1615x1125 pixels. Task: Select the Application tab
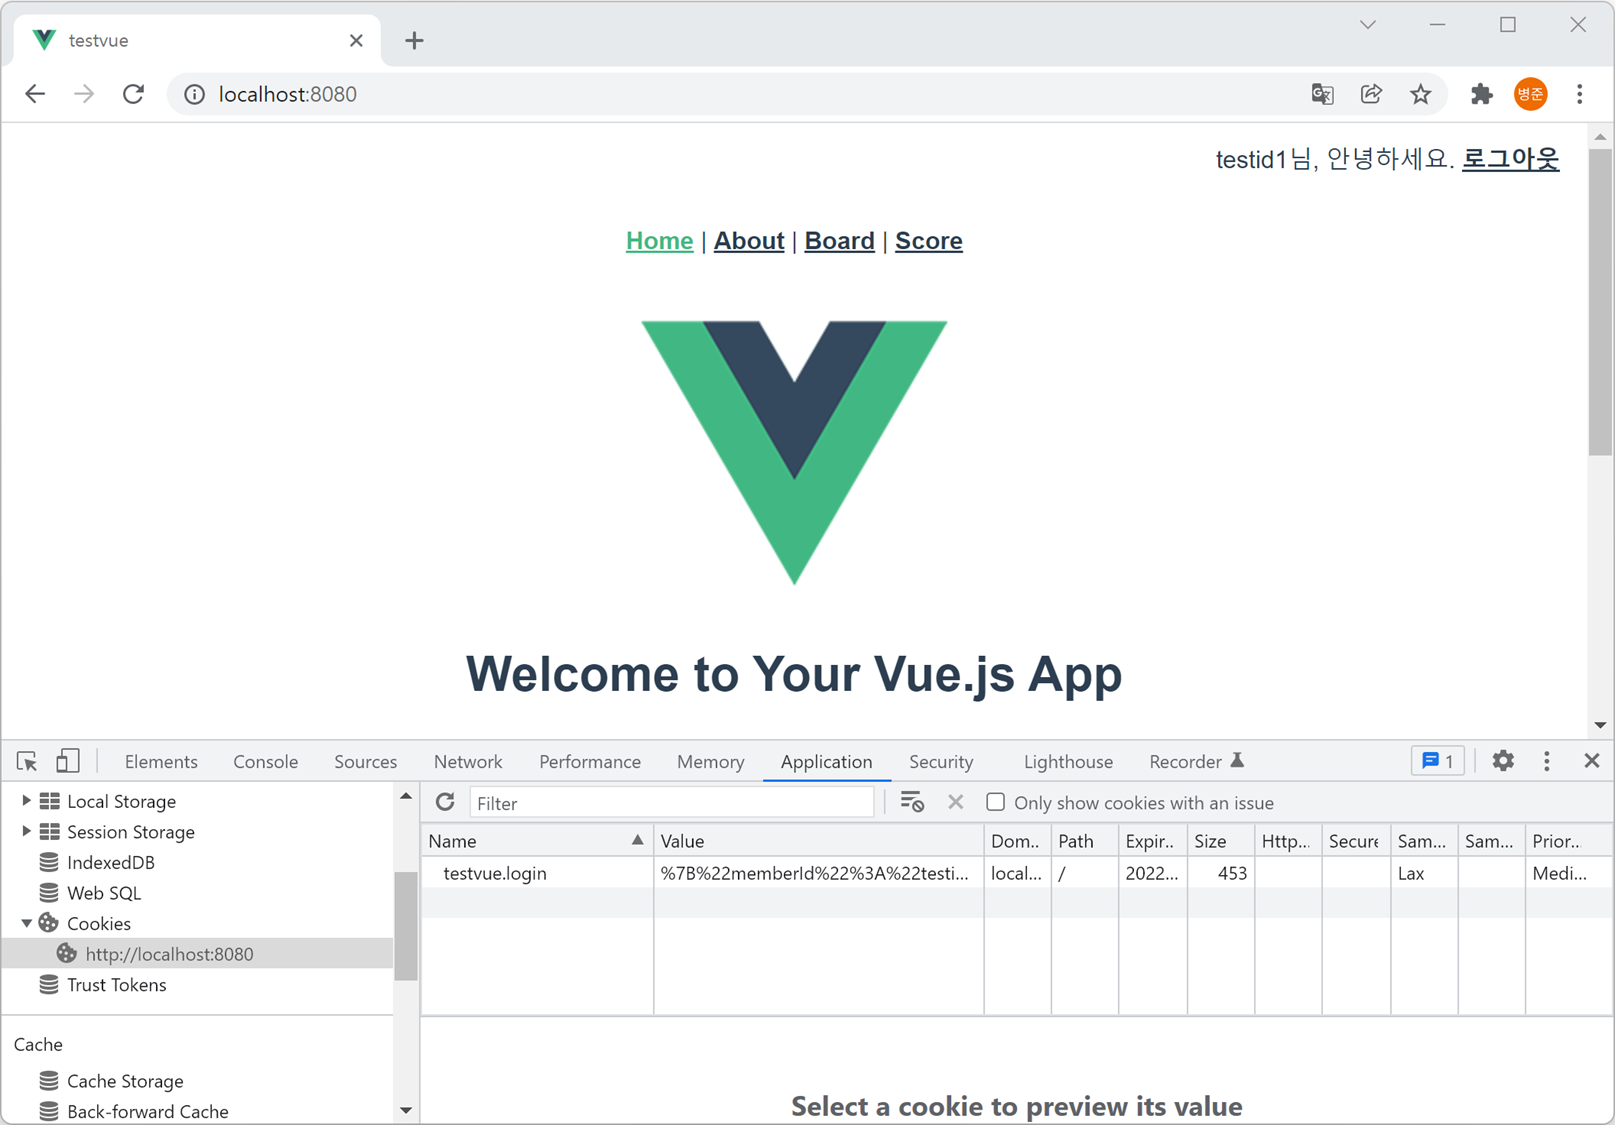coord(826,762)
